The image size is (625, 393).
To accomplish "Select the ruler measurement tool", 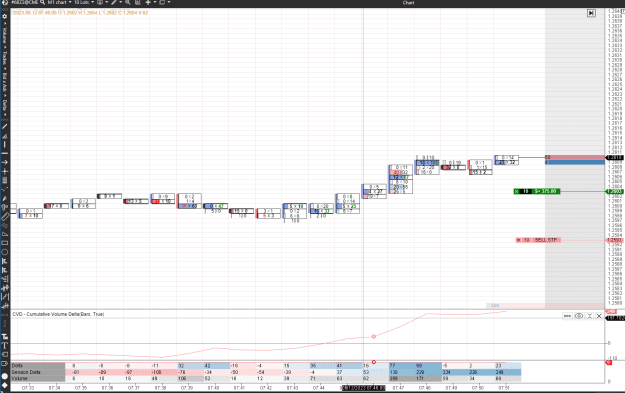I will [5, 216].
